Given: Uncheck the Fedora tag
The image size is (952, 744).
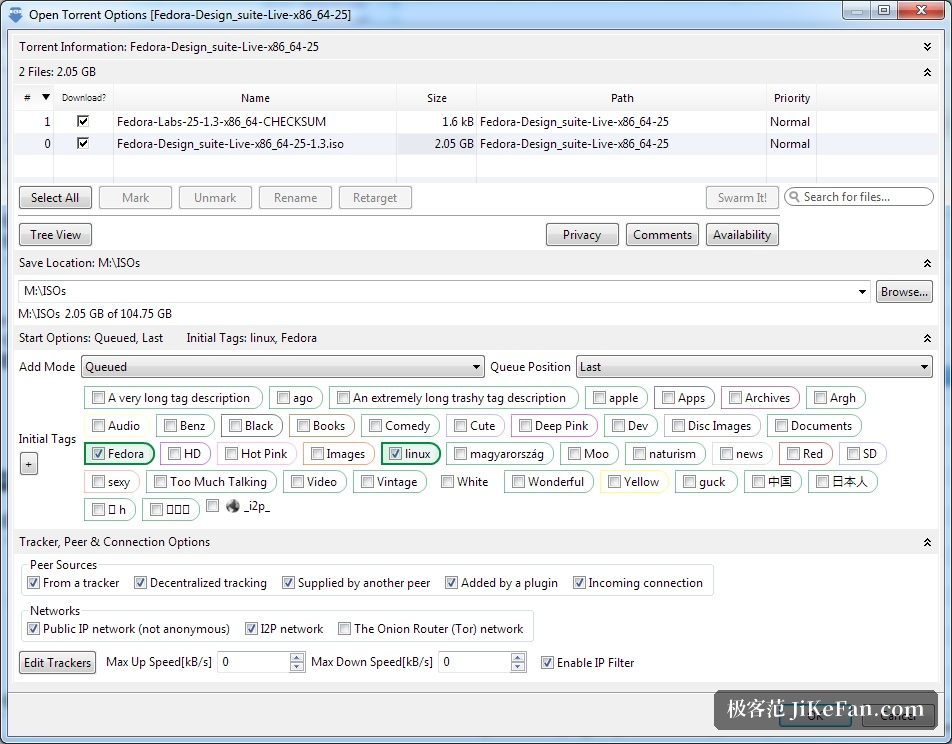Looking at the screenshot, I should [98, 454].
